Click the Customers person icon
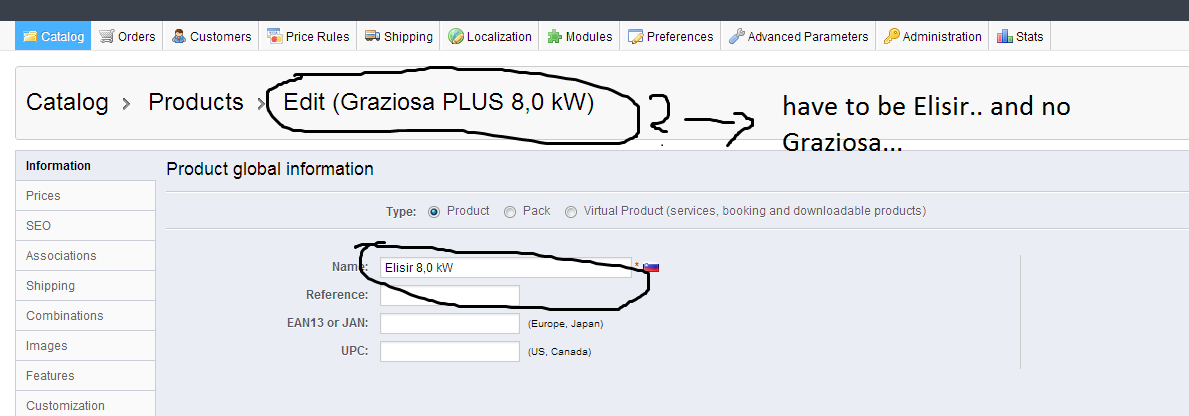The image size is (1189, 416). click(x=179, y=36)
